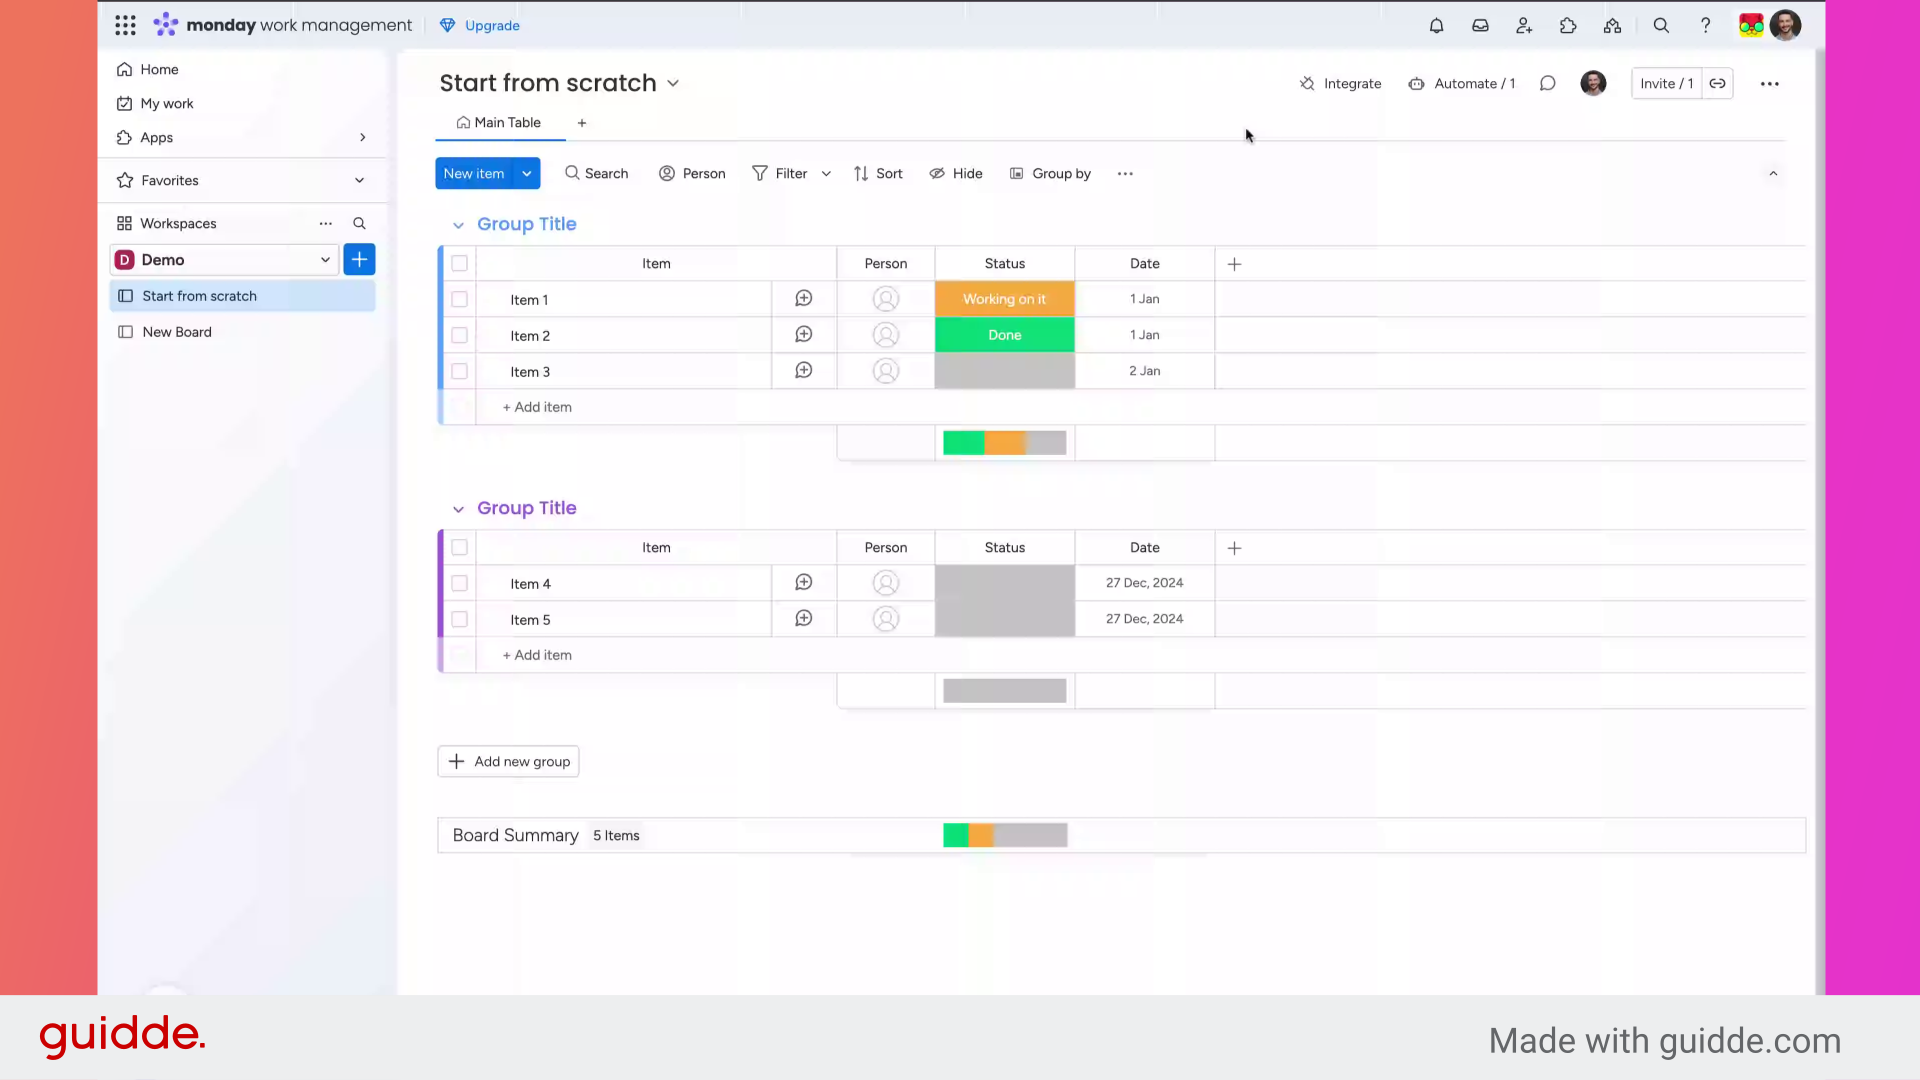Viewport: 1920px width, 1080px height.
Task: Assign a person to Item 1
Action: (886, 299)
